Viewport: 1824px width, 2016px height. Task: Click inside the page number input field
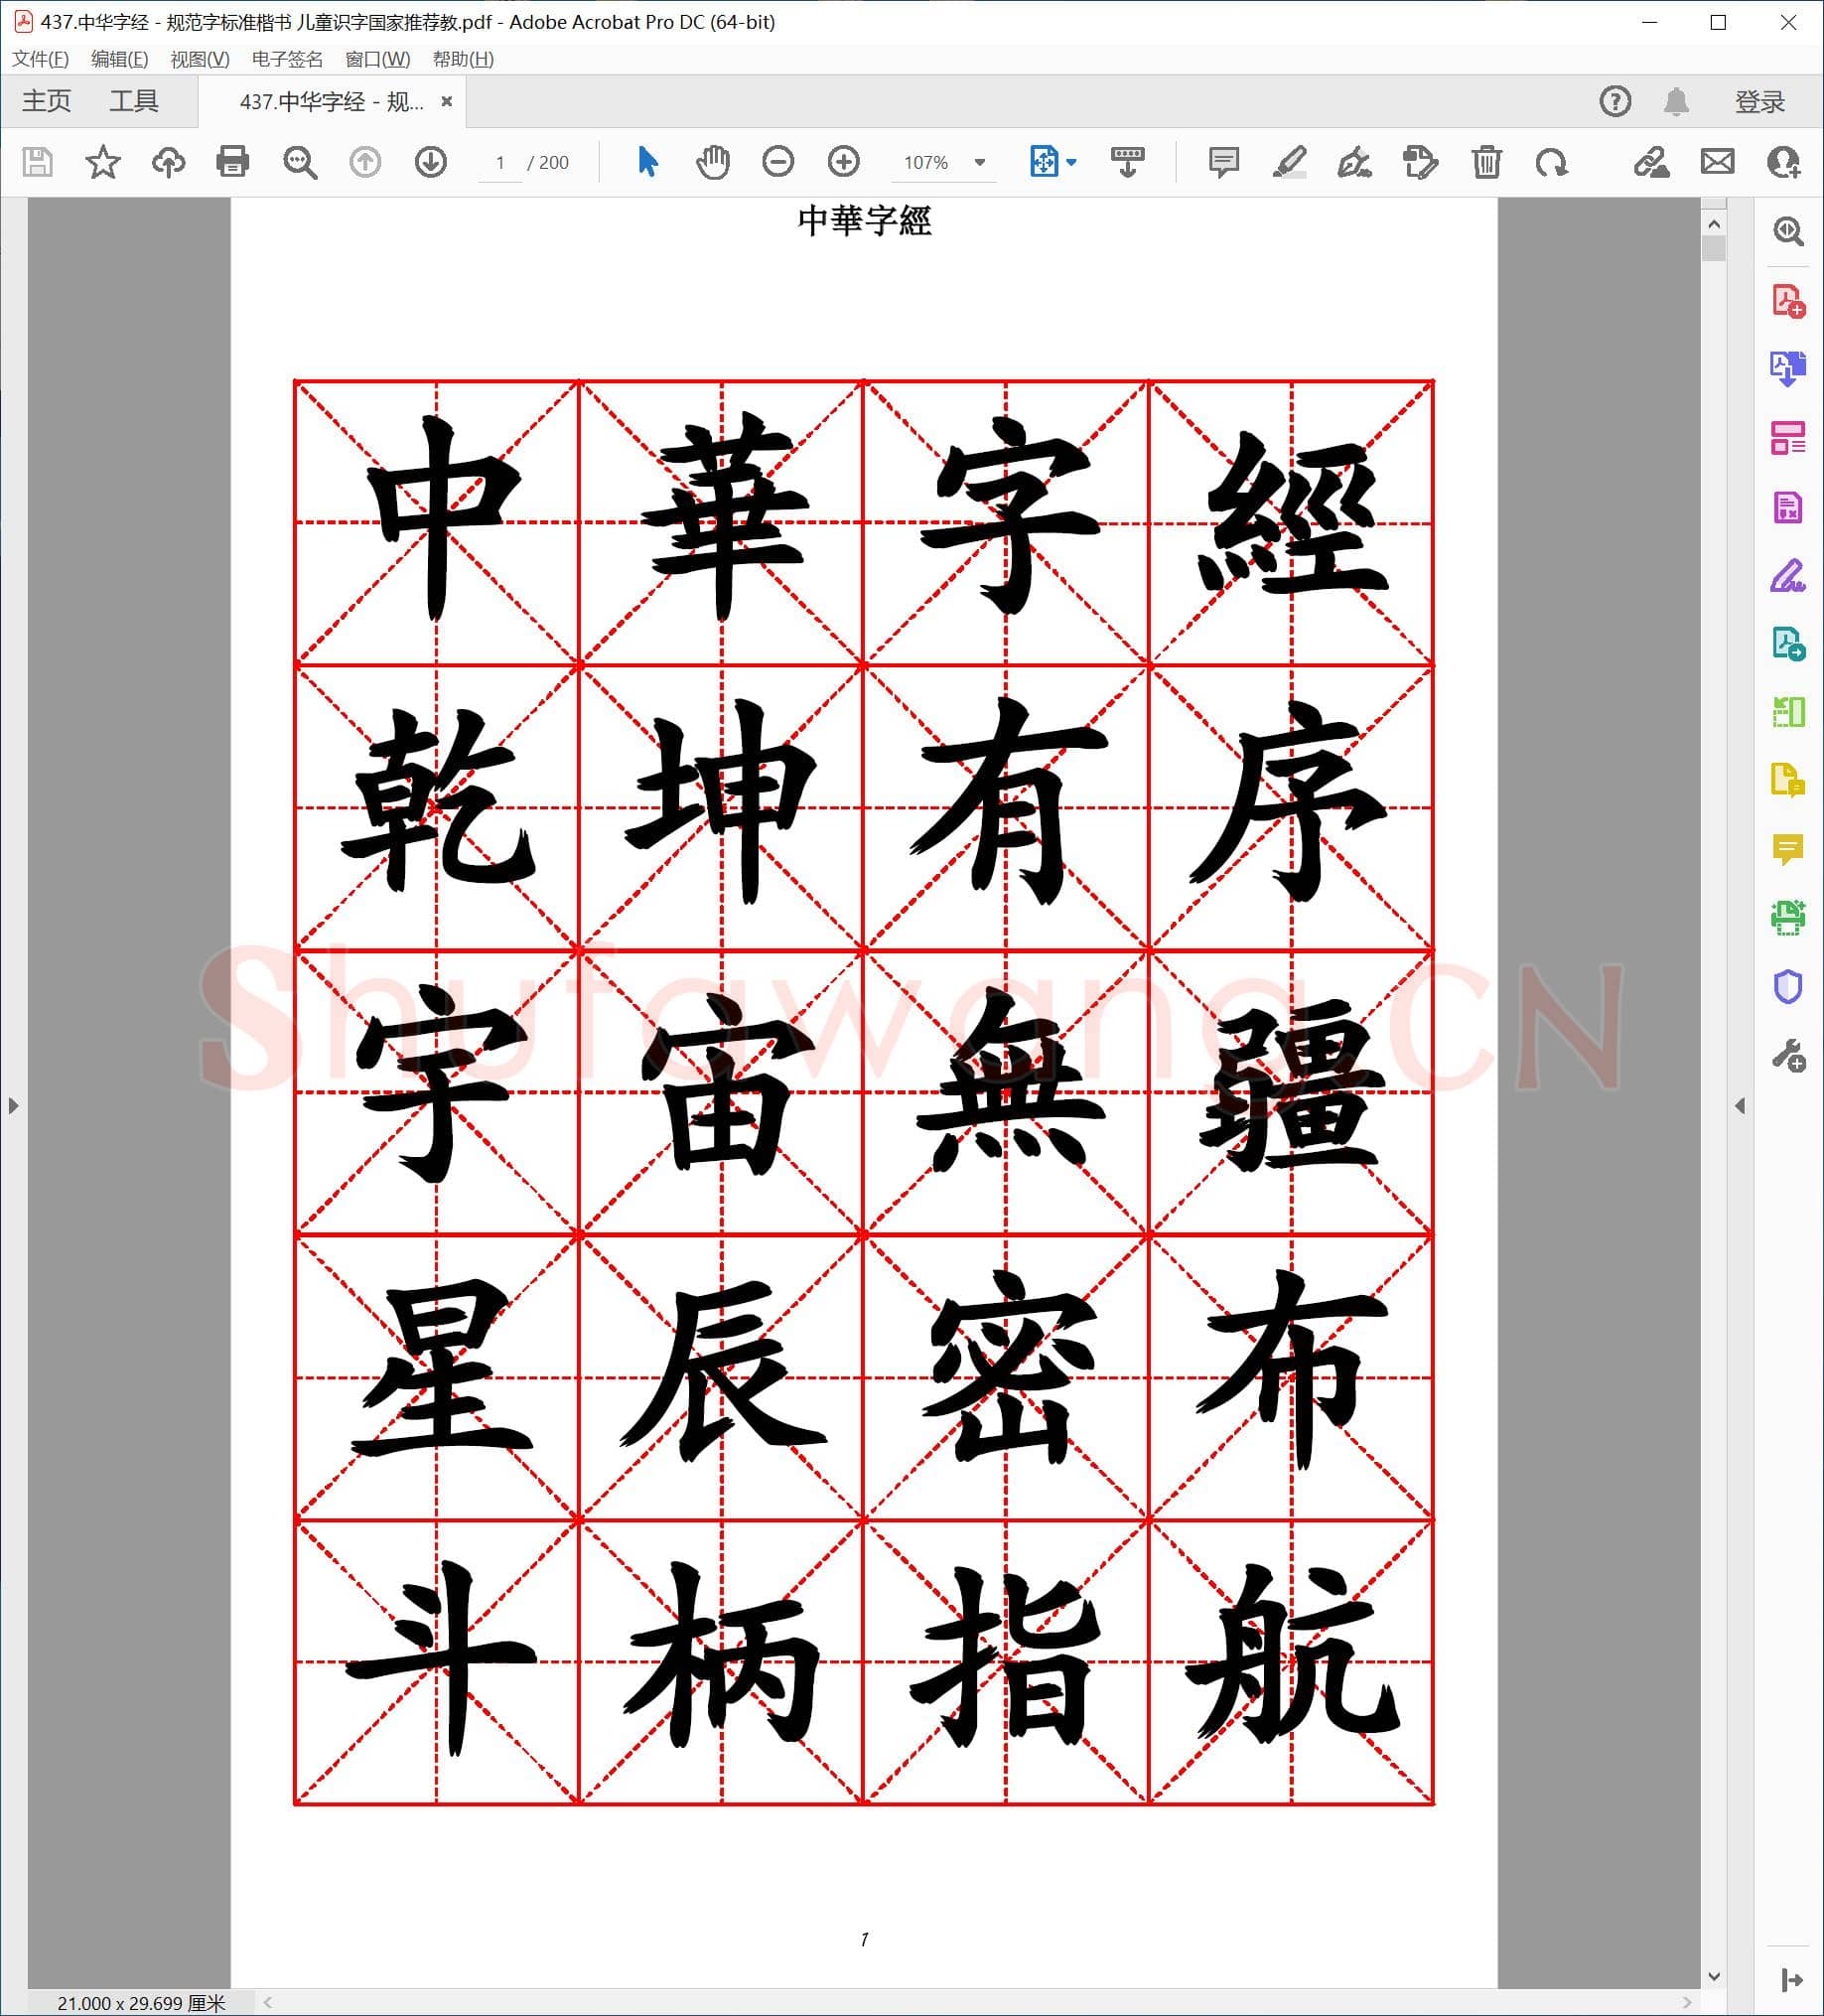[x=501, y=162]
